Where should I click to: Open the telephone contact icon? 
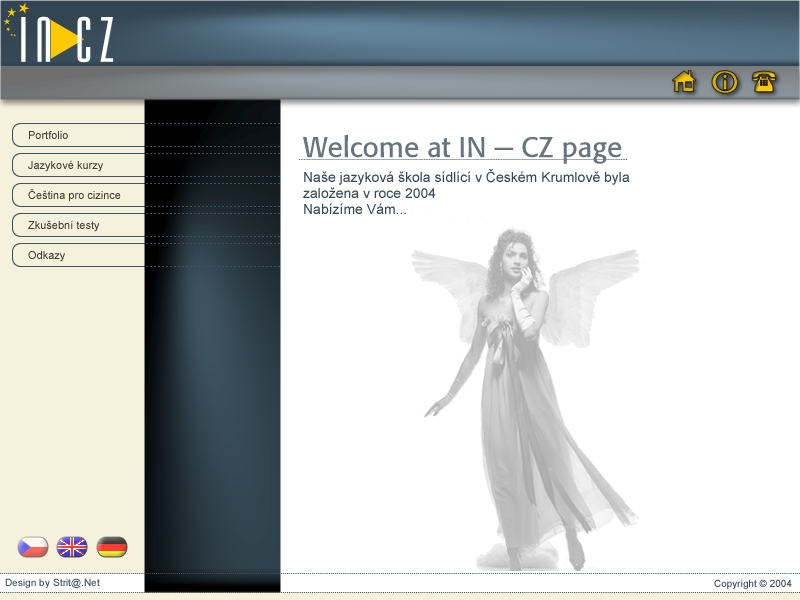click(x=764, y=82)
